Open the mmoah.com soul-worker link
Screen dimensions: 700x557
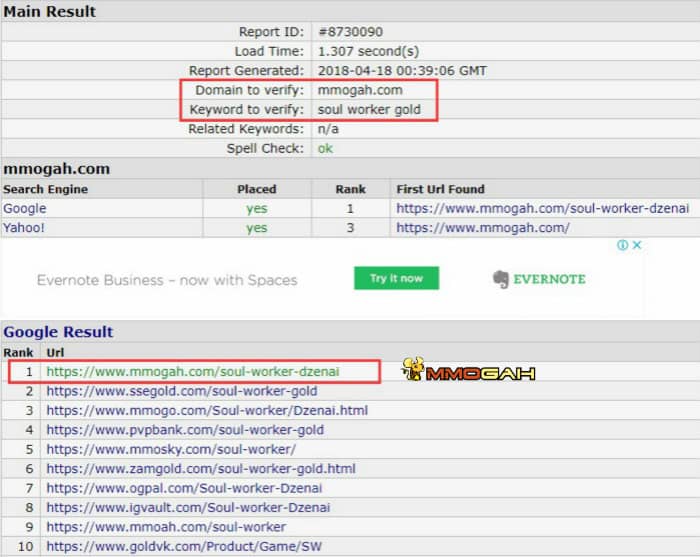tap(166, 527)
